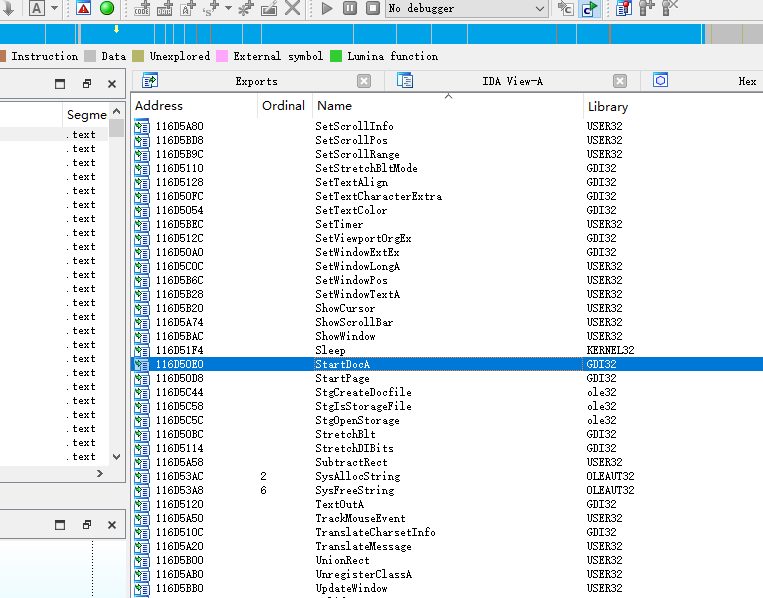Click the green circle toolbar icon
Image resolution: width=763 pixels, height=598 pixels.
[x=107, y=8]
